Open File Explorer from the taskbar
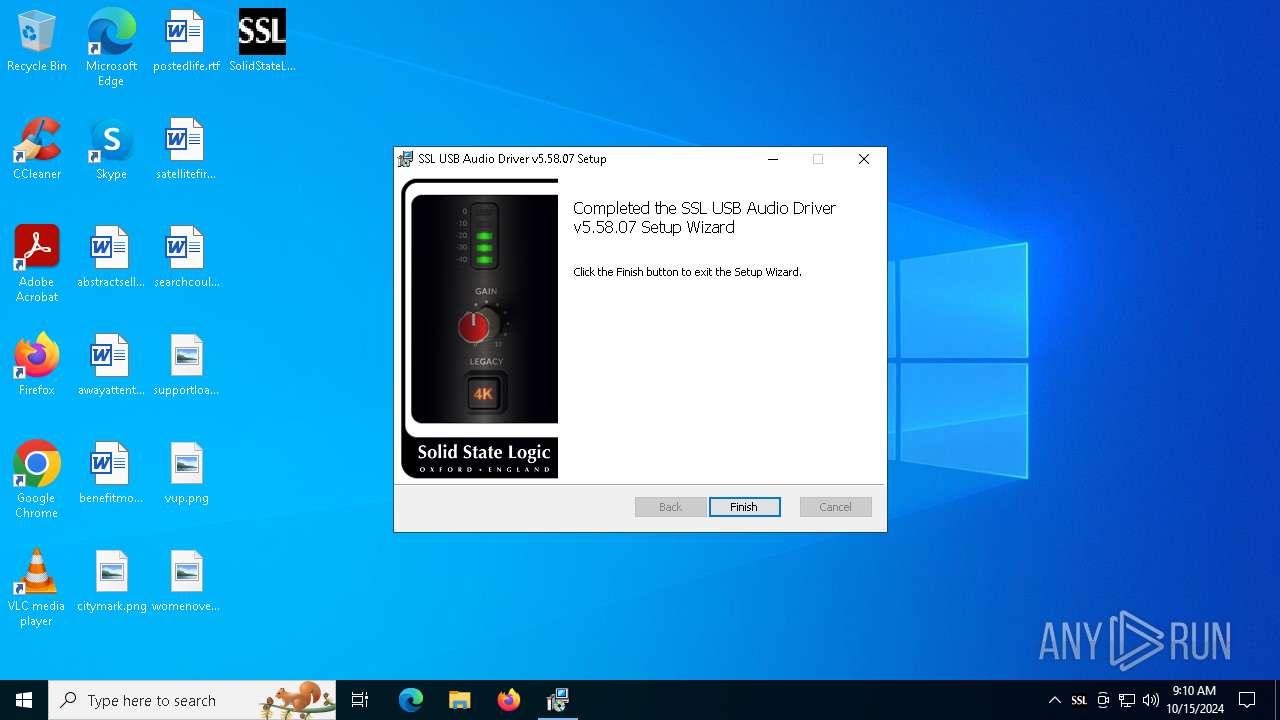 point(459,700)
